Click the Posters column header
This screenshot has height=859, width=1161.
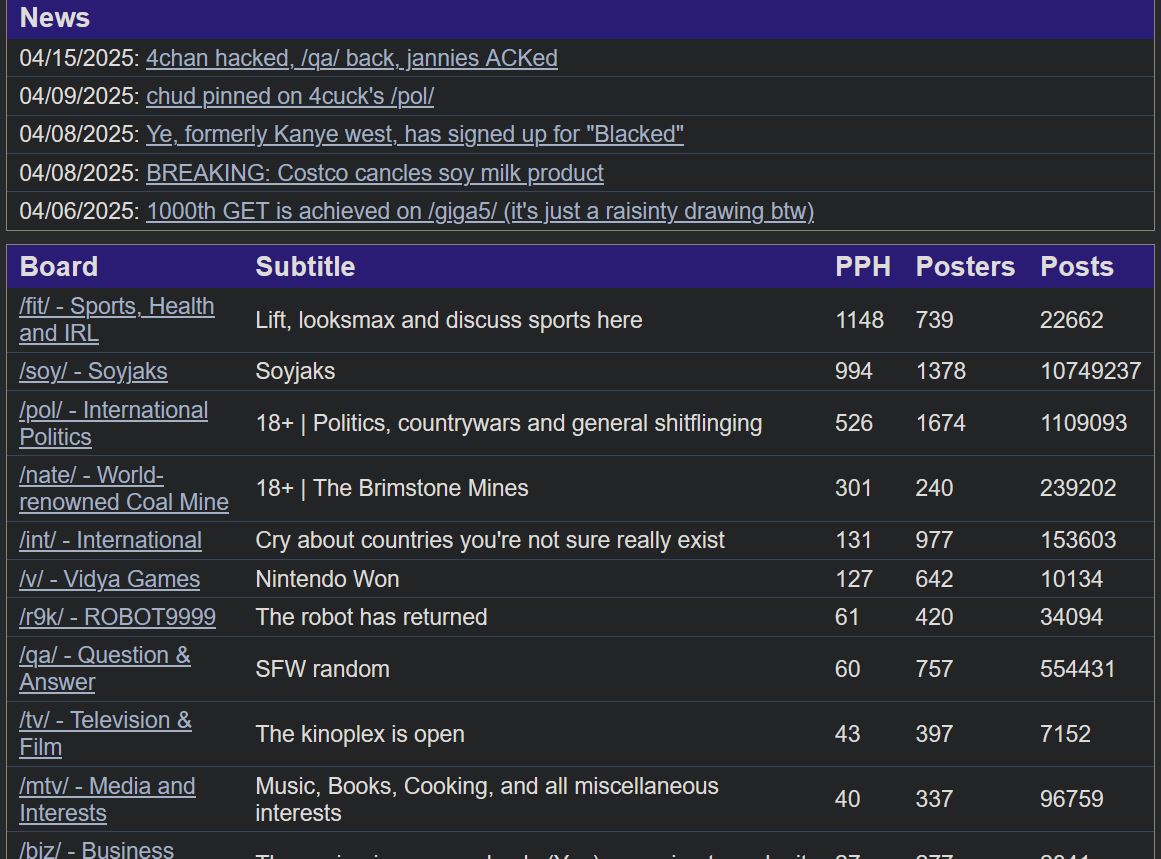click(964, 266)
